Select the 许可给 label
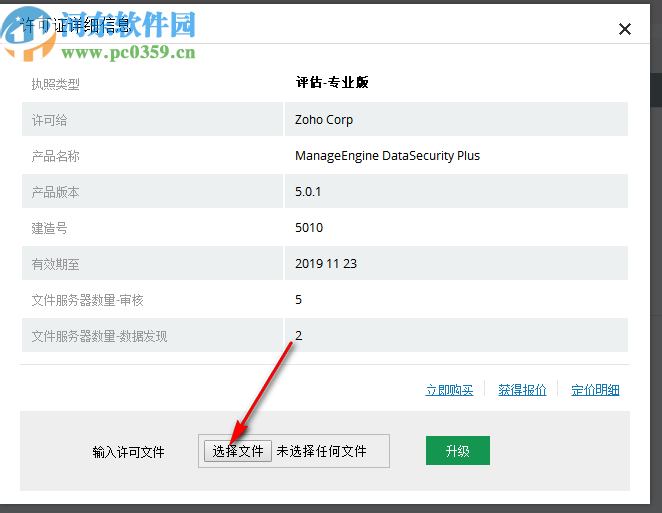The width and height of the screenshot is (662, 513). click(49, 120)
